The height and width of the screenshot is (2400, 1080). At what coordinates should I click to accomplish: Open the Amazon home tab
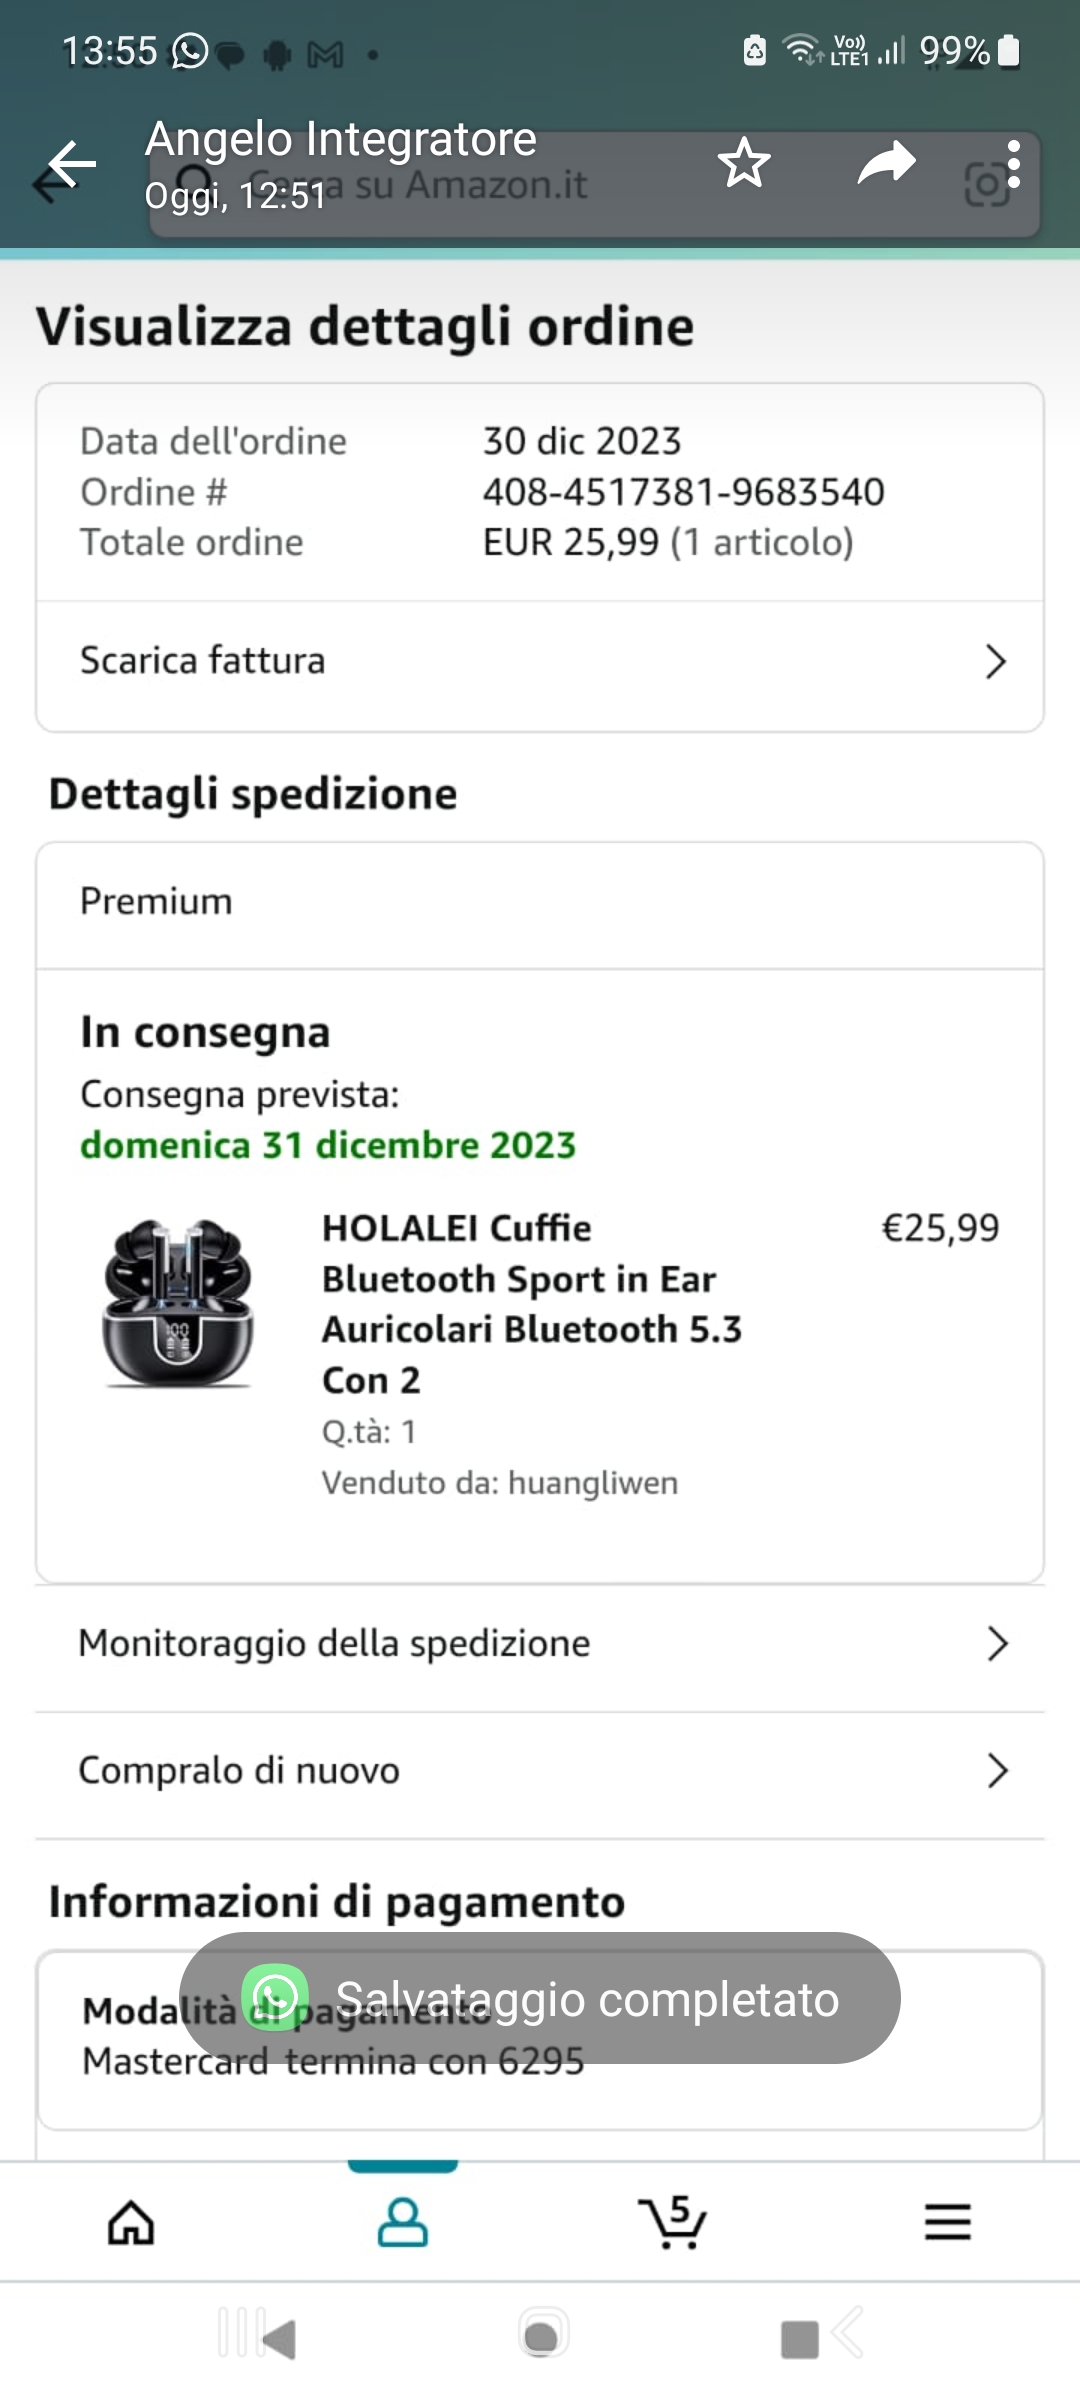click(131, 2223)
